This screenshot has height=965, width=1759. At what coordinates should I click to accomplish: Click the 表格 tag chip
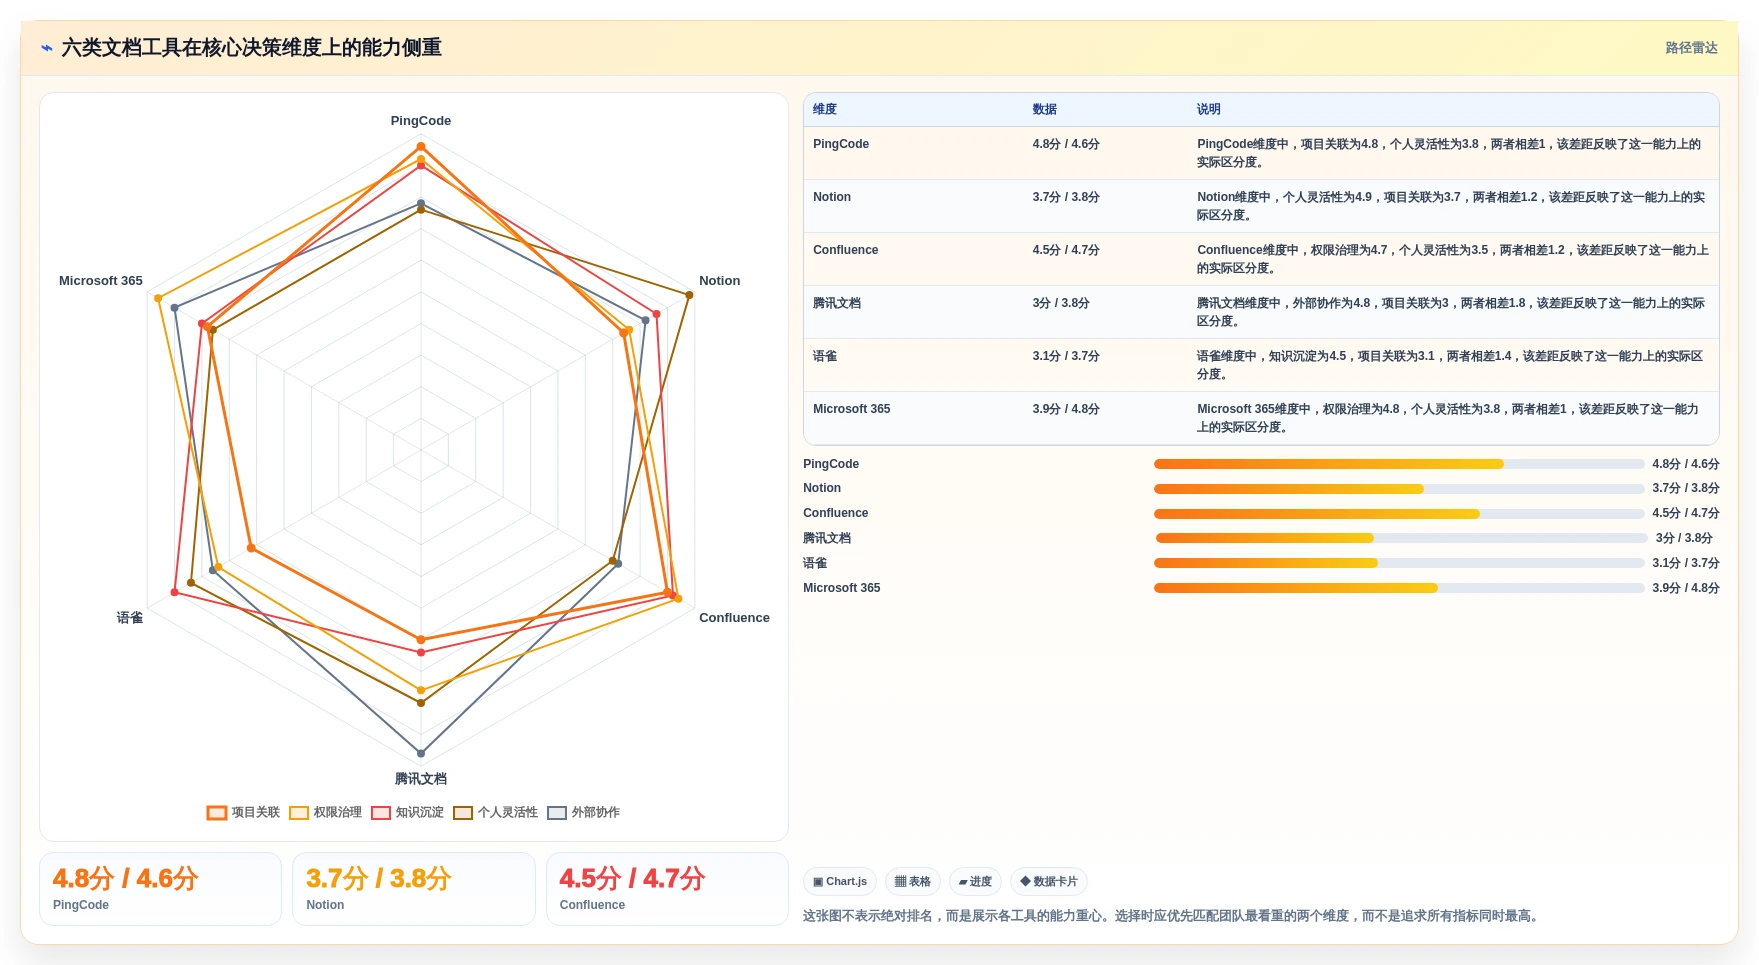(912, 881)
